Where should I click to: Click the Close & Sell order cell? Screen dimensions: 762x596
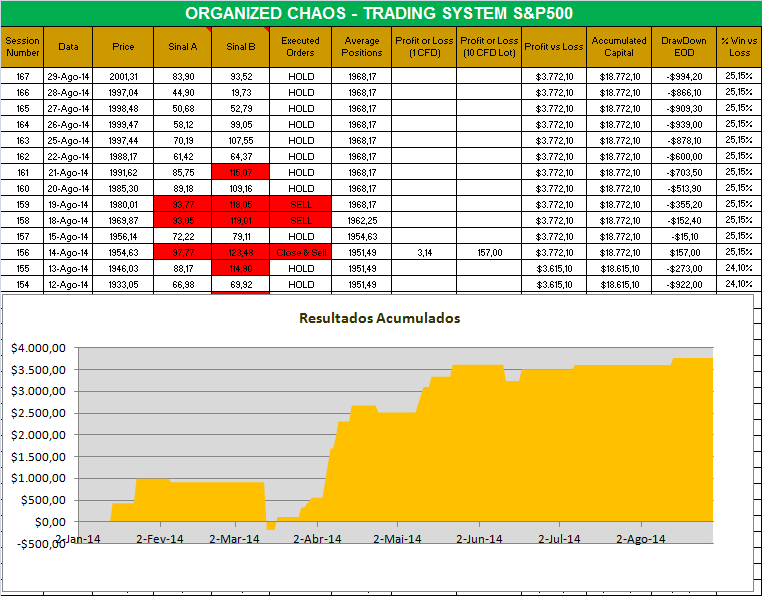point(300,252)
